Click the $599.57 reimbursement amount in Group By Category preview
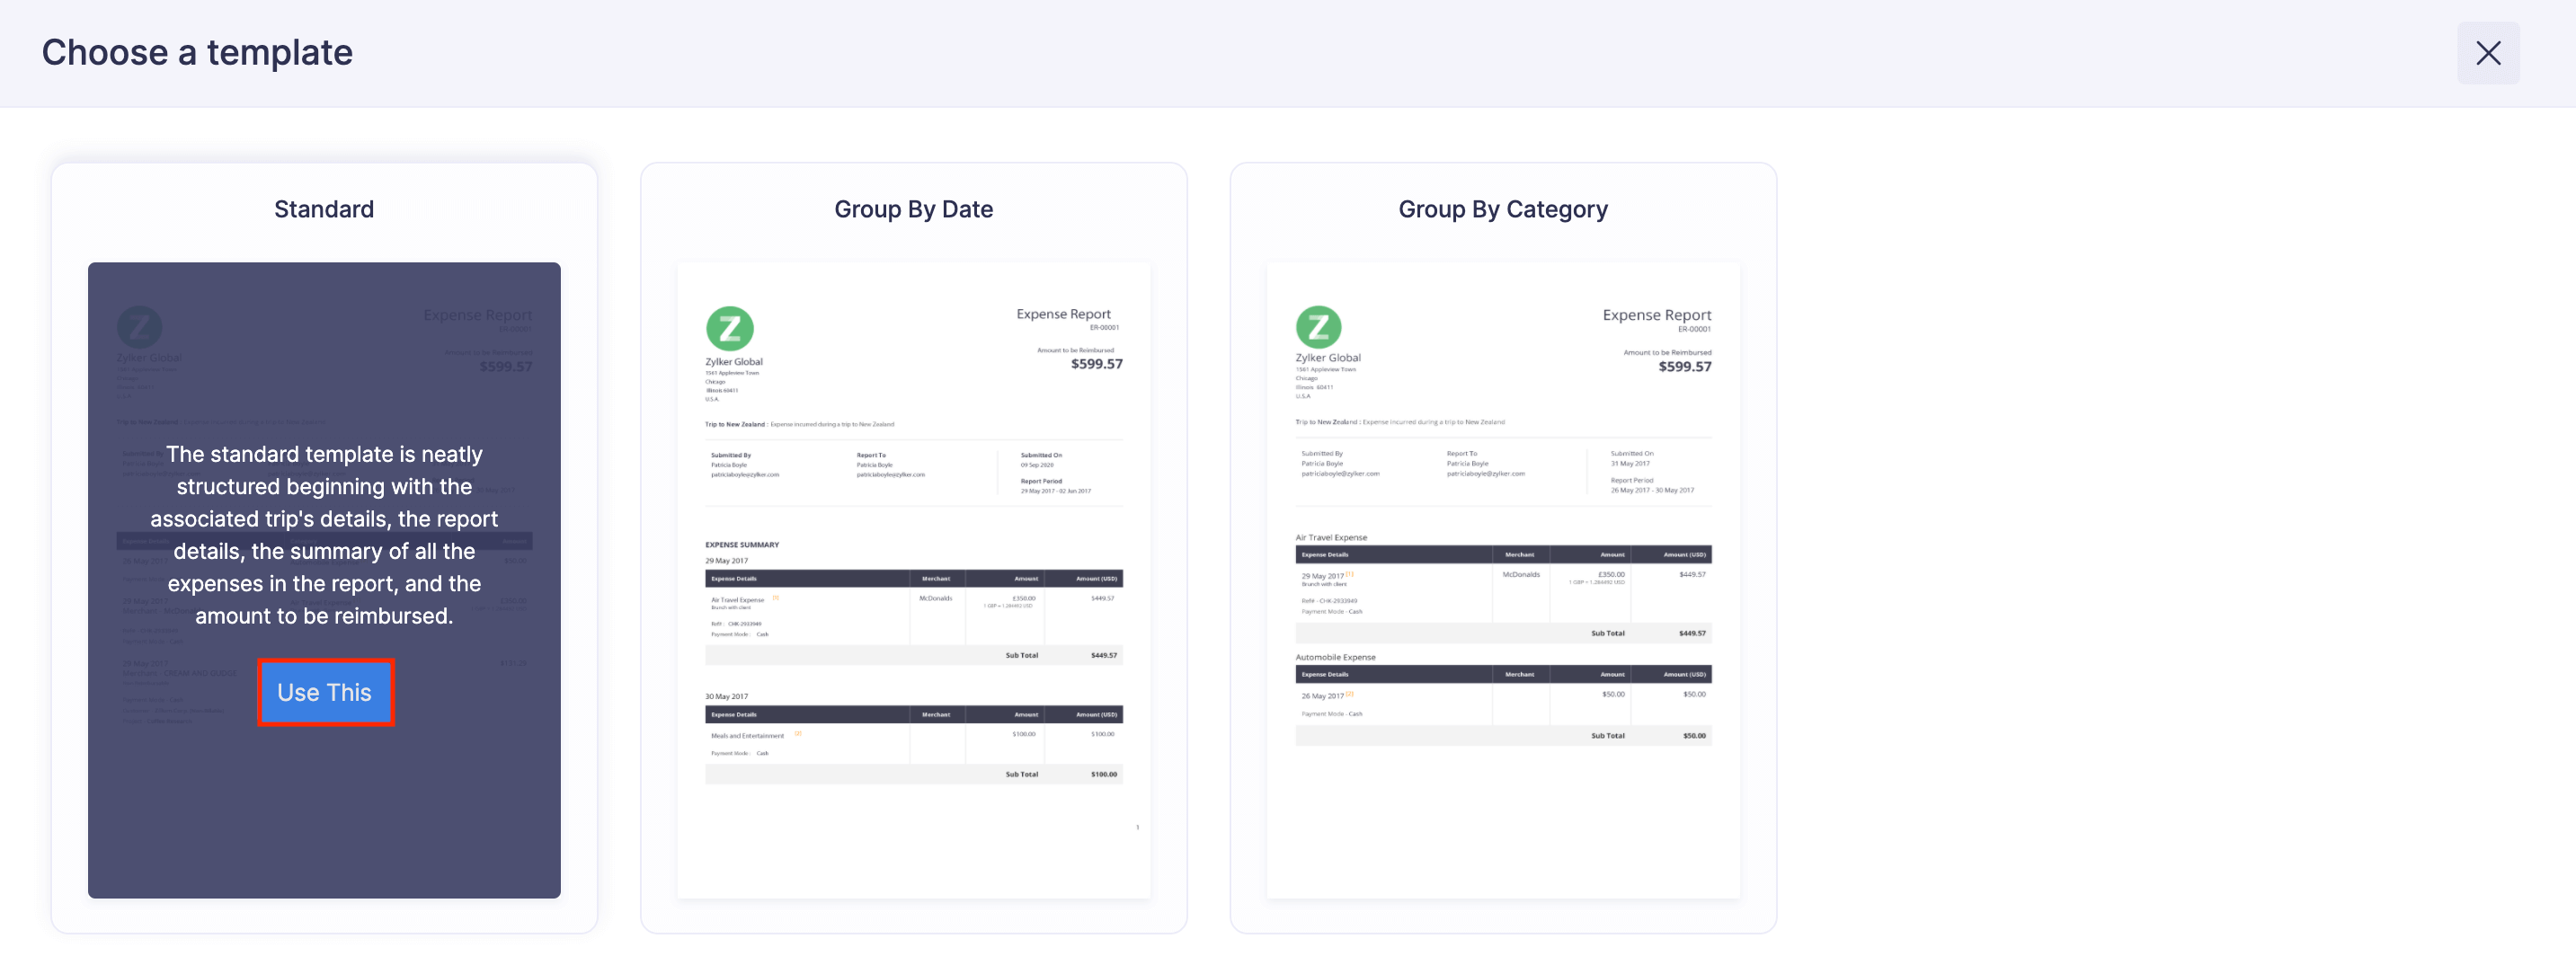 (x=1685, y=367)
